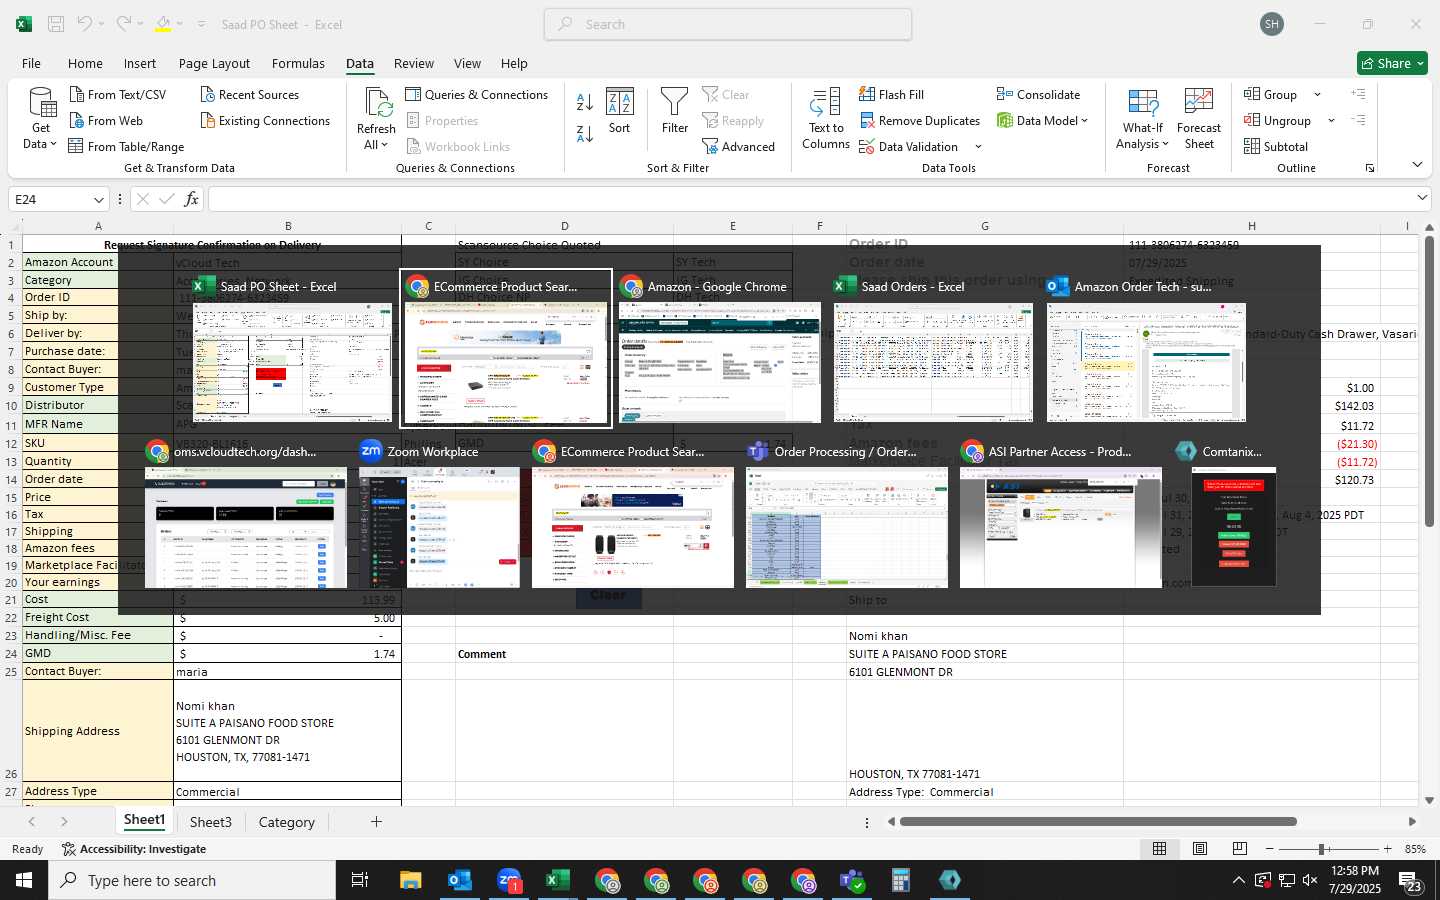Collapse the ribbon with chevron
Viewport: 1440px width, 900px height.
point(1417,164)
